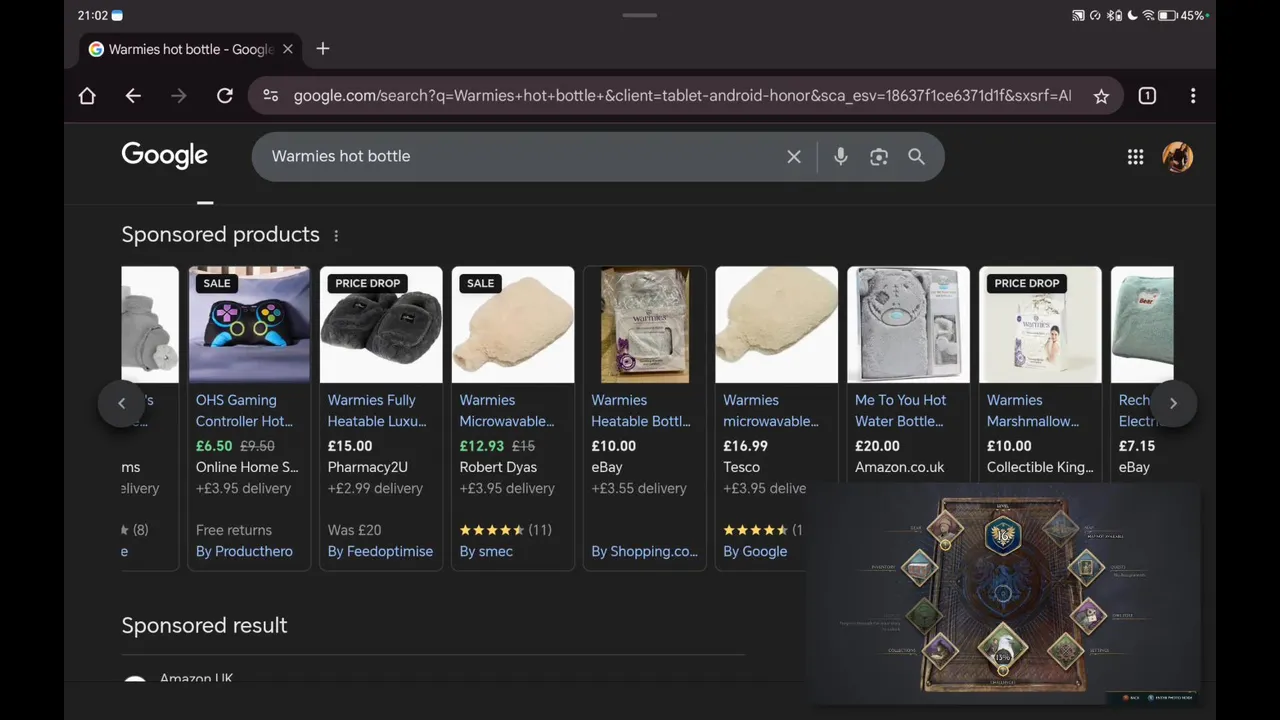
Task: Show previous sponsored products with left arrow
Action: [122, 403]
